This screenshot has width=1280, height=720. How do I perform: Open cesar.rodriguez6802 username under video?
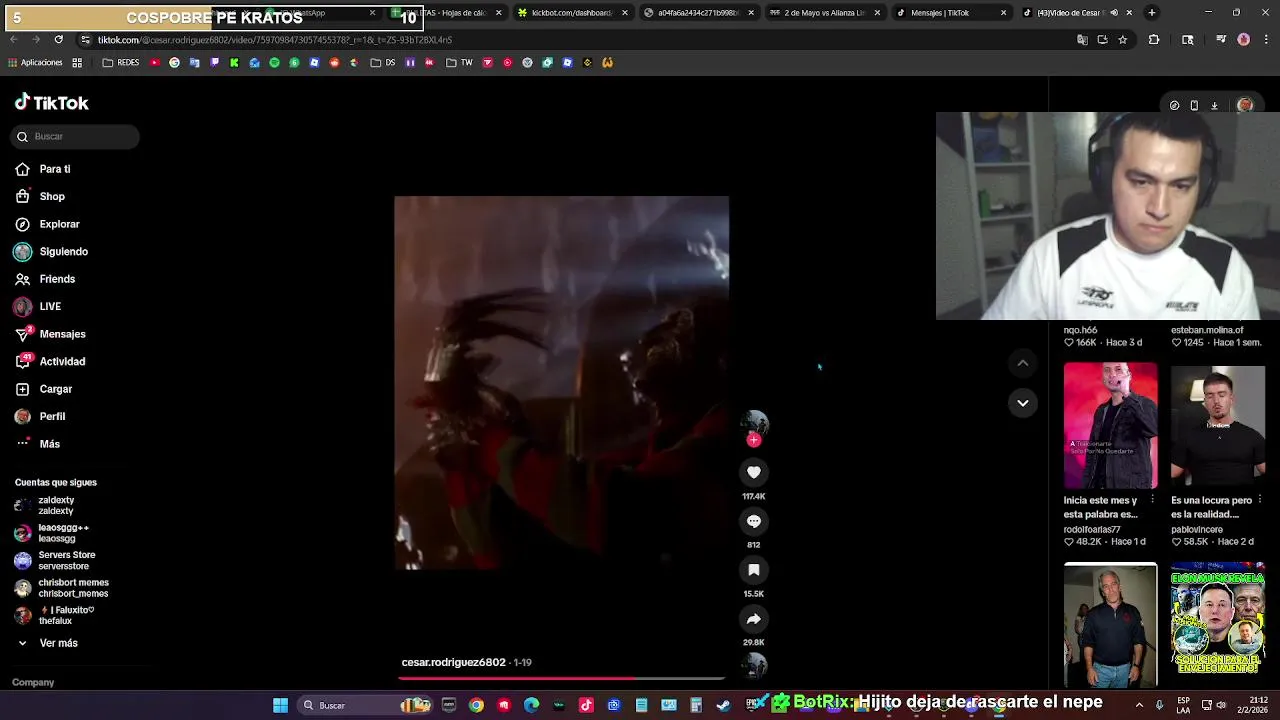point(453,662)
